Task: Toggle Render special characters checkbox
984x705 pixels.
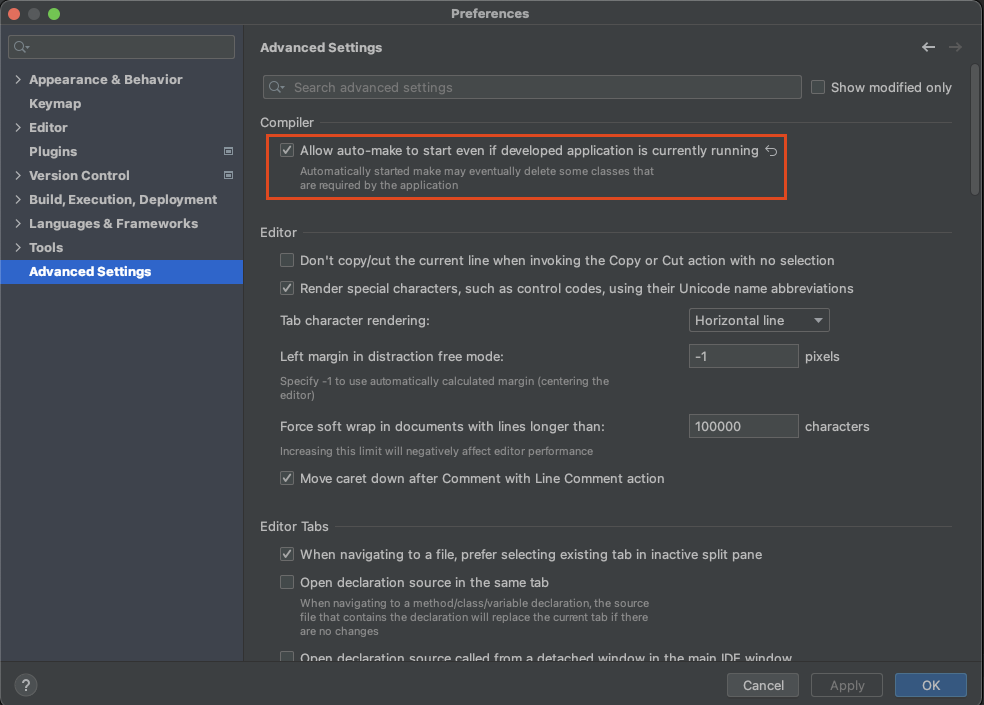Action: [x=287, y=288]
